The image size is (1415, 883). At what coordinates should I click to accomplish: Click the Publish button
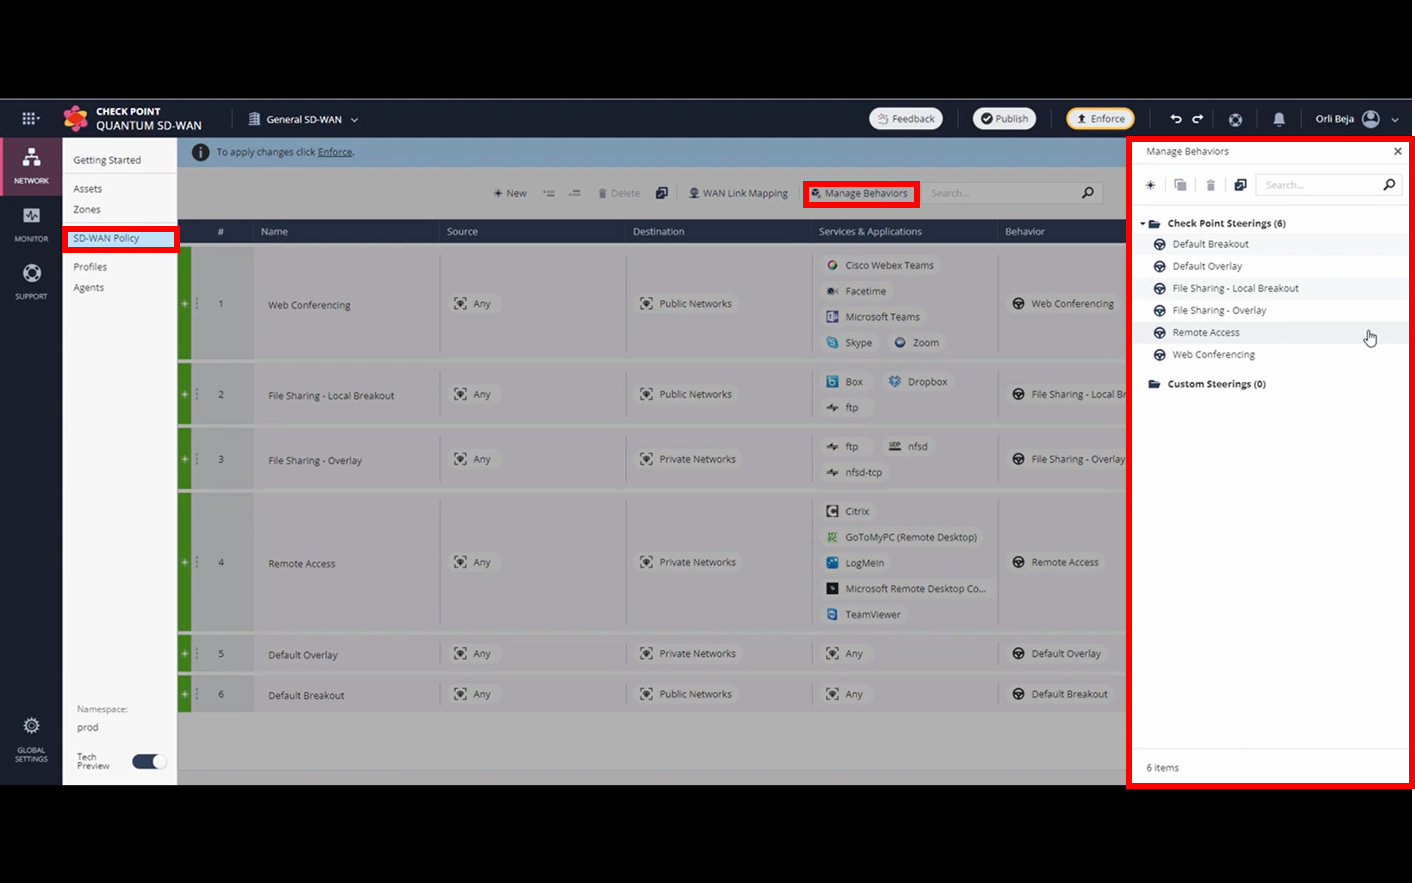pos(1005,119)
